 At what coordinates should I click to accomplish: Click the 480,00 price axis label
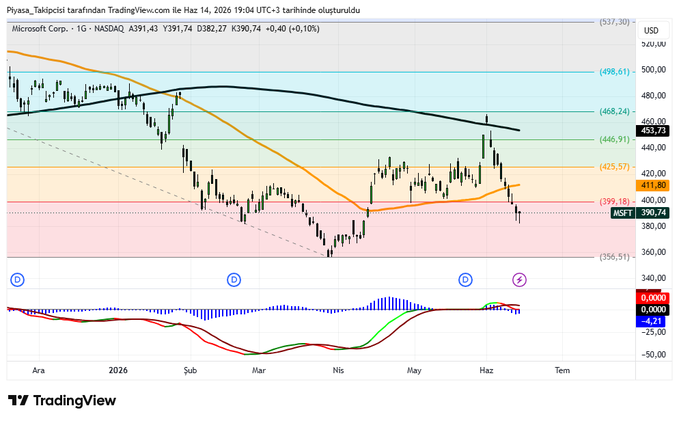click(653, 96)
